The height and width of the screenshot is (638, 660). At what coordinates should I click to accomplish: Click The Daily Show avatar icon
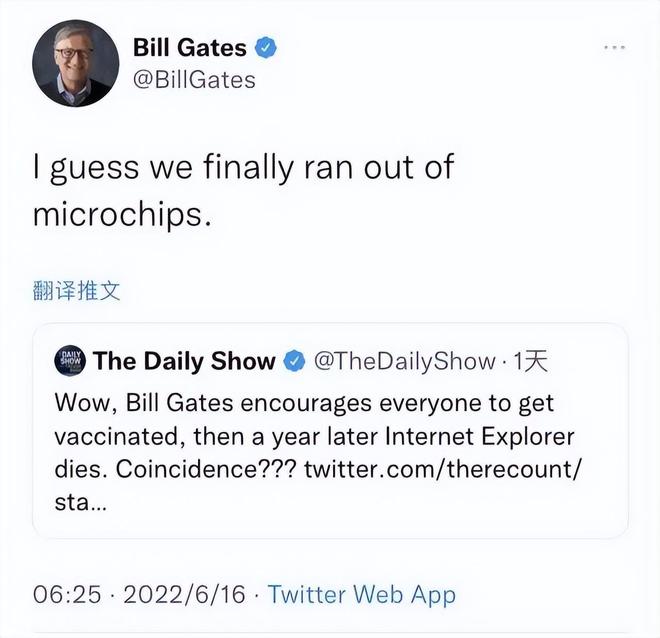(69, 361)
